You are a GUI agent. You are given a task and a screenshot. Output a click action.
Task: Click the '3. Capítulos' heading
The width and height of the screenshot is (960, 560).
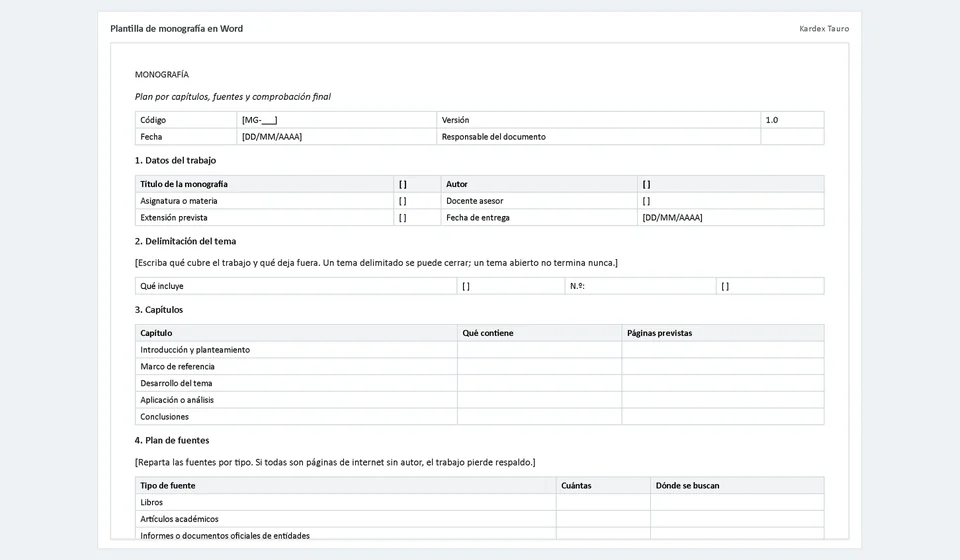coord(159,310)
